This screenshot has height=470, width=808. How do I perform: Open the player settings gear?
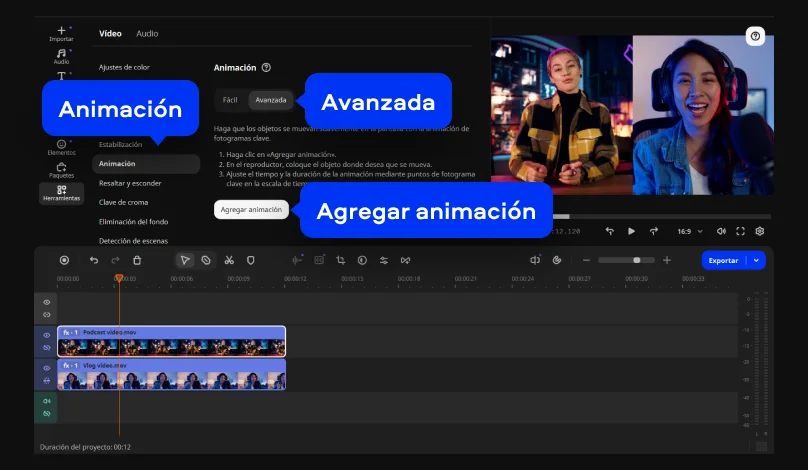(x=760, y=231)
